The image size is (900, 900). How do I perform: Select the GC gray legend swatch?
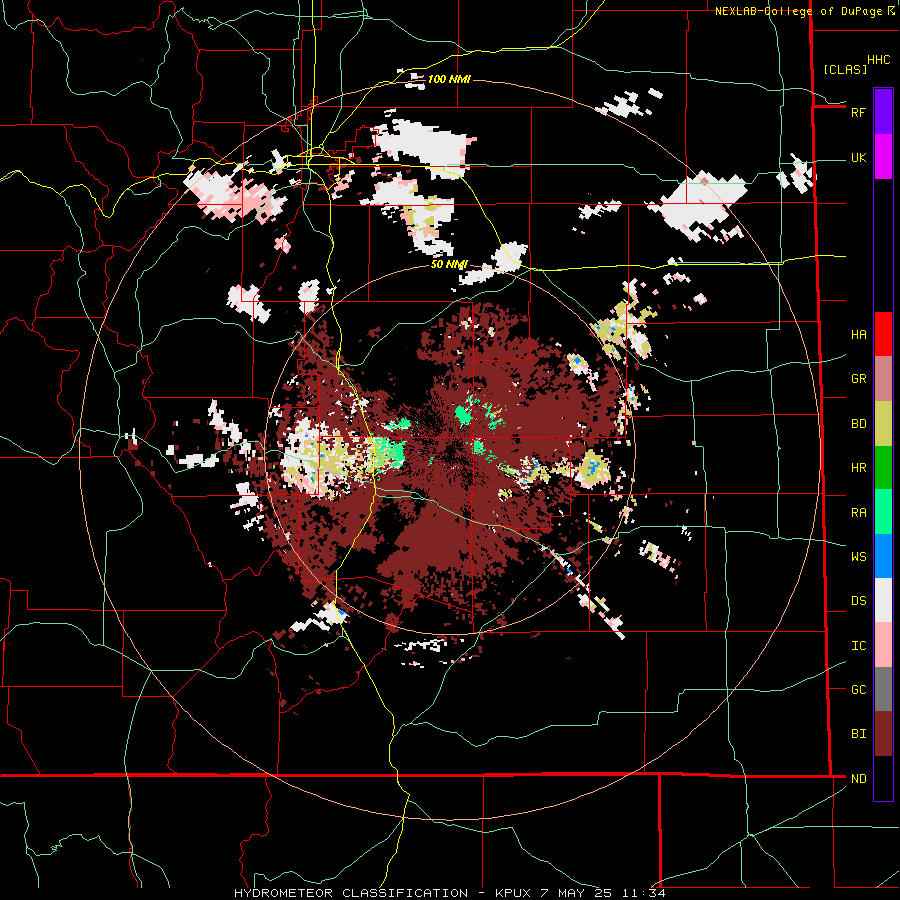click(883, 690)
